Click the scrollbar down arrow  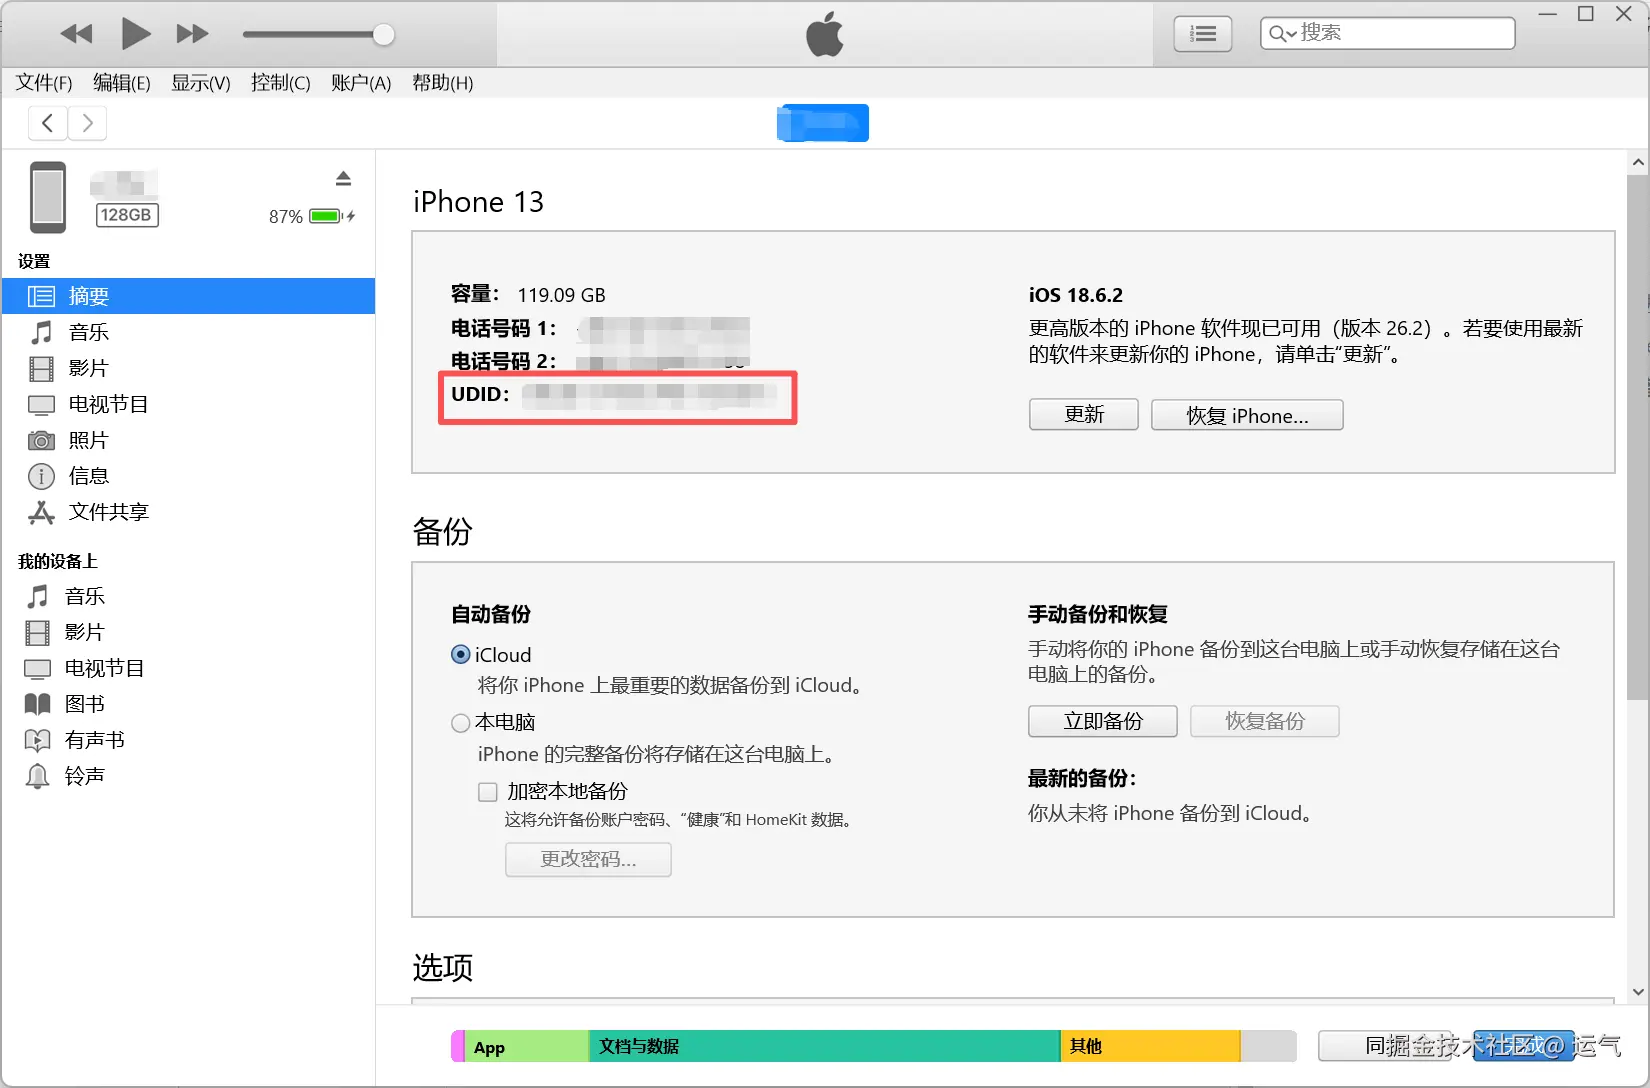(x=1638, y=992)
